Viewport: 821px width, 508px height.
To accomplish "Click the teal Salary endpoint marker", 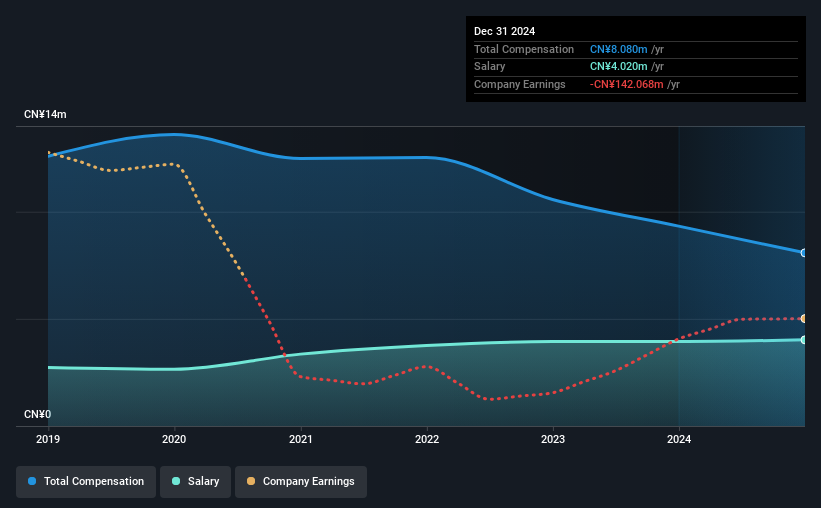I will (803, 340).
